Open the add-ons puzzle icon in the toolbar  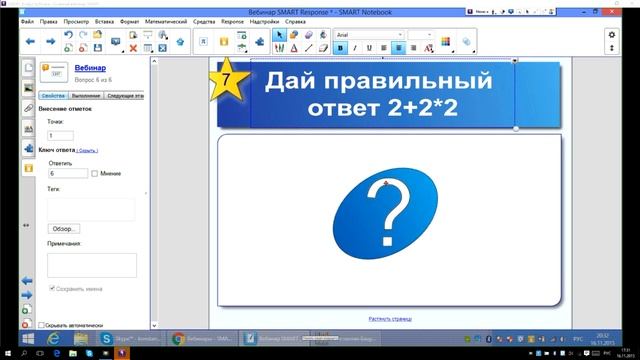pyautogui.click(x=260, y=42)
